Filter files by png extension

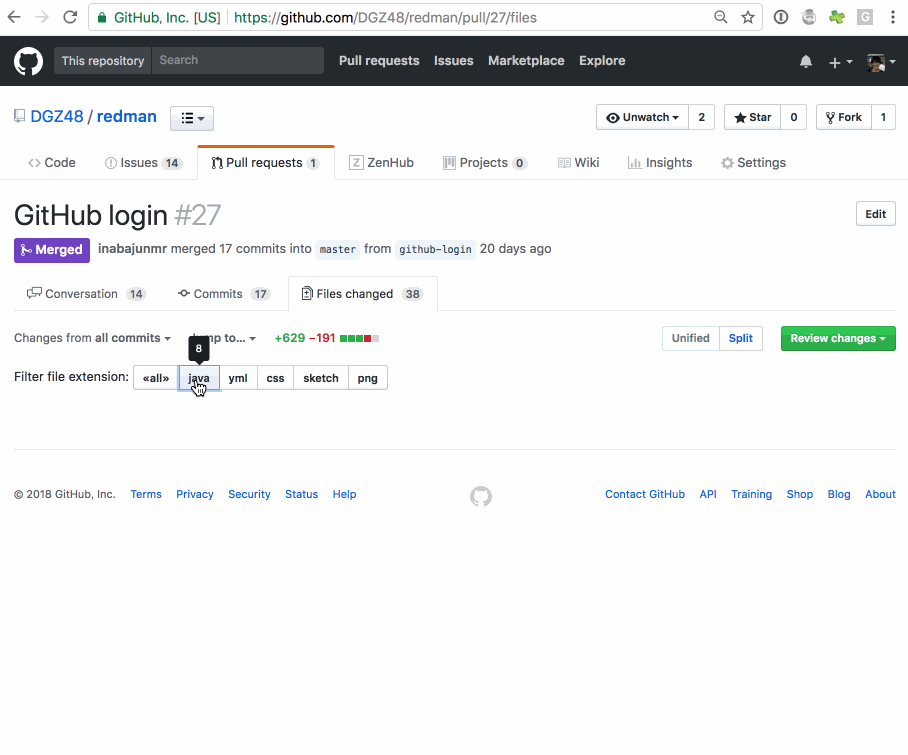(x=368, y=378)
